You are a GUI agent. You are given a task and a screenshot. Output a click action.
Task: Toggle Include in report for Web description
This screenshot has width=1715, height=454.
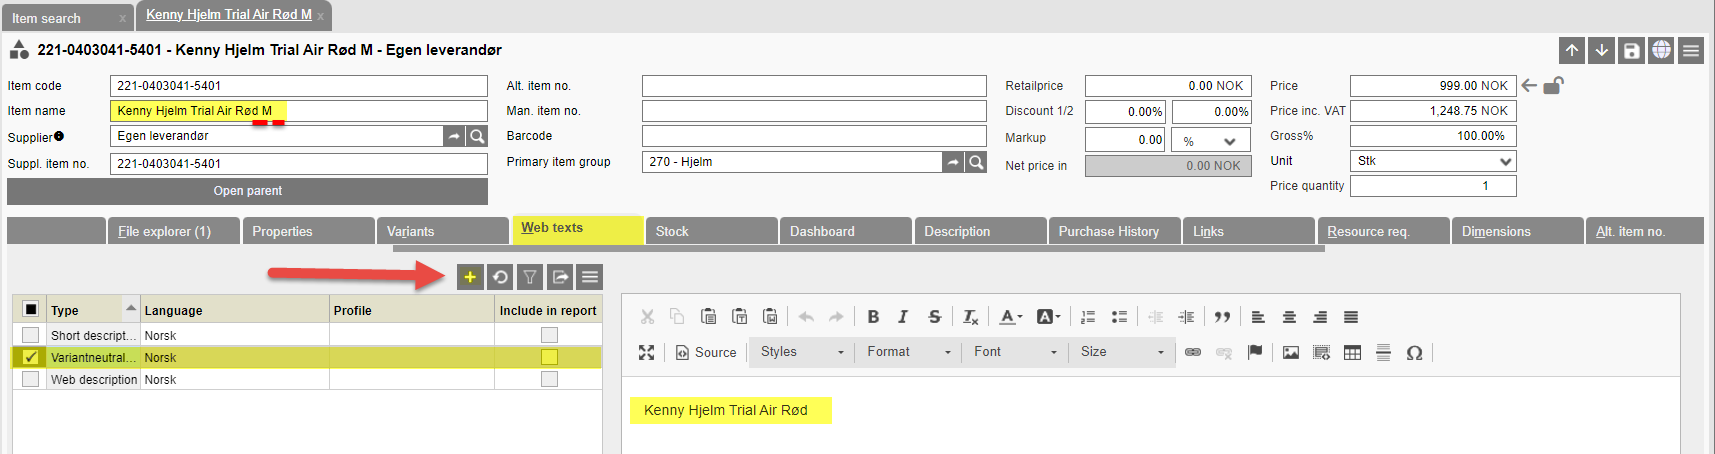[549, 379]
